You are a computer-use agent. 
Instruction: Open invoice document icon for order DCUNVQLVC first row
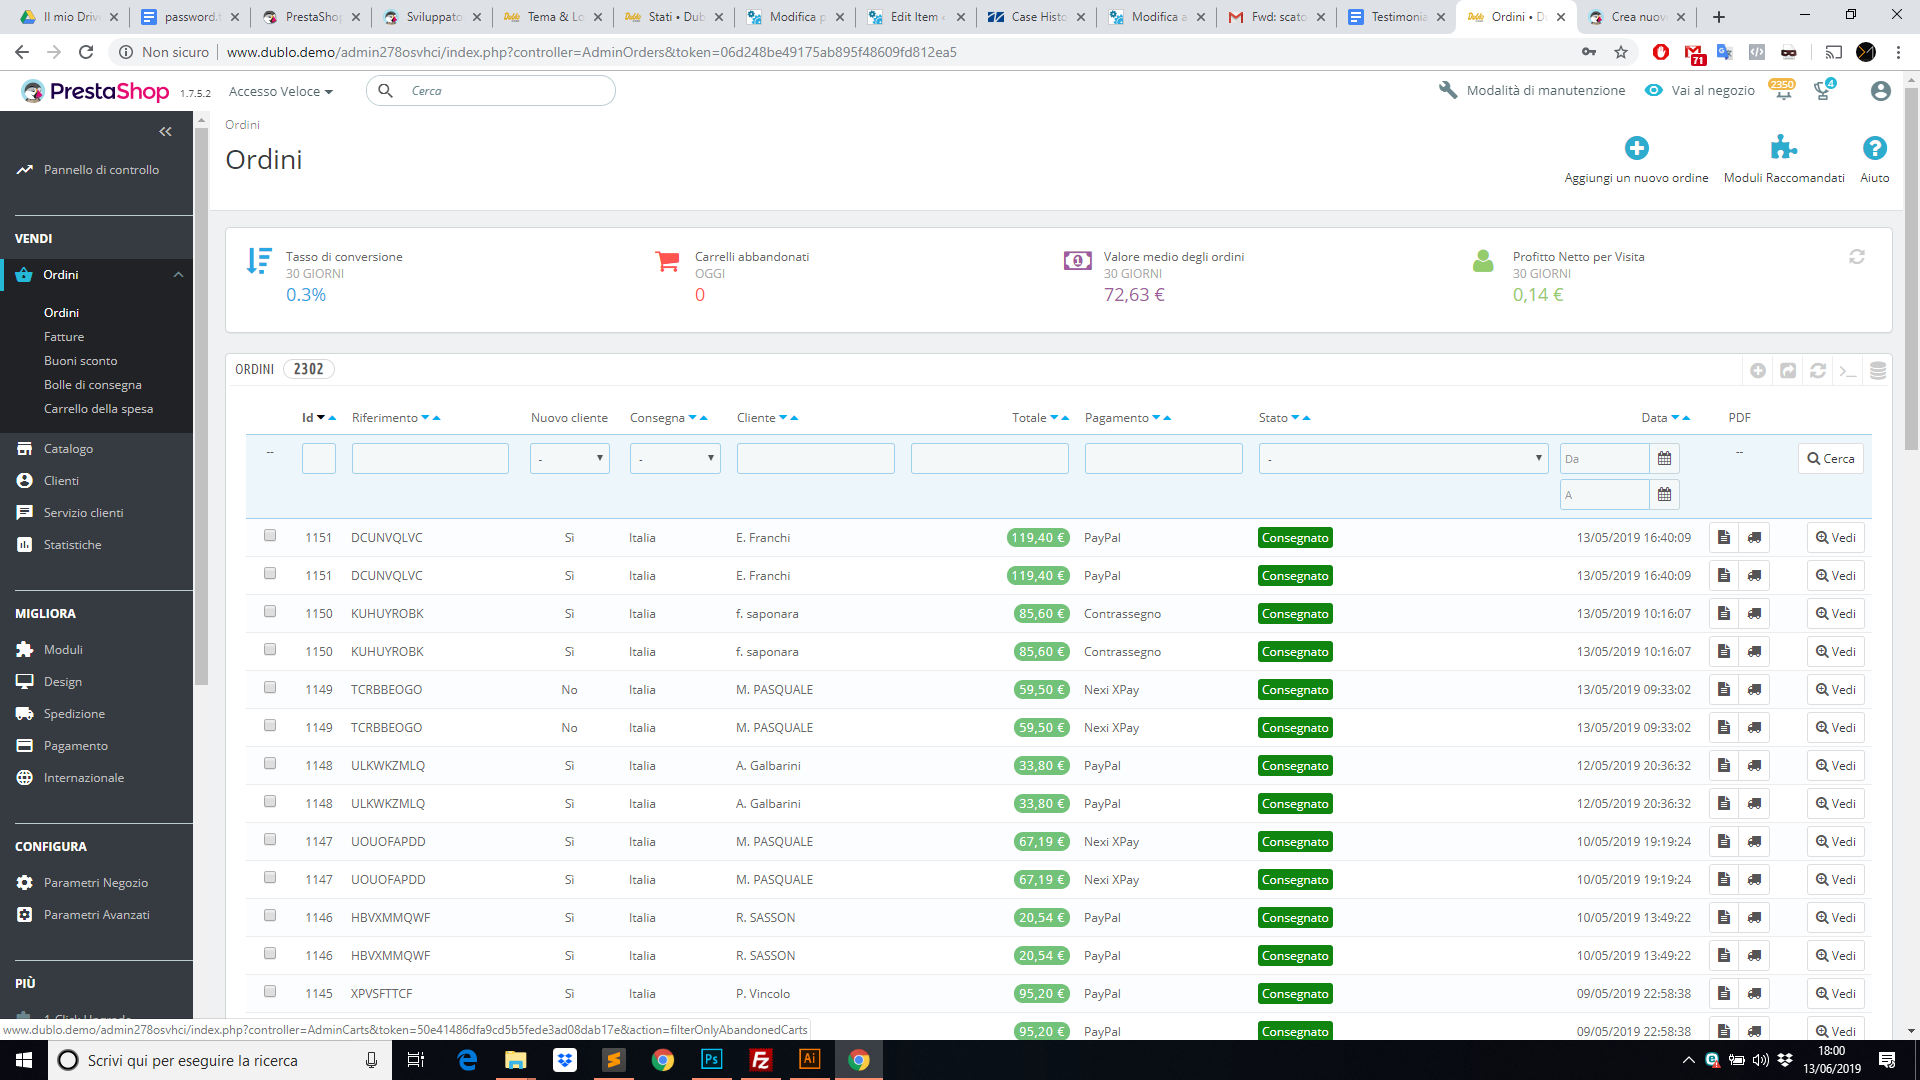tap(1723, 538)
